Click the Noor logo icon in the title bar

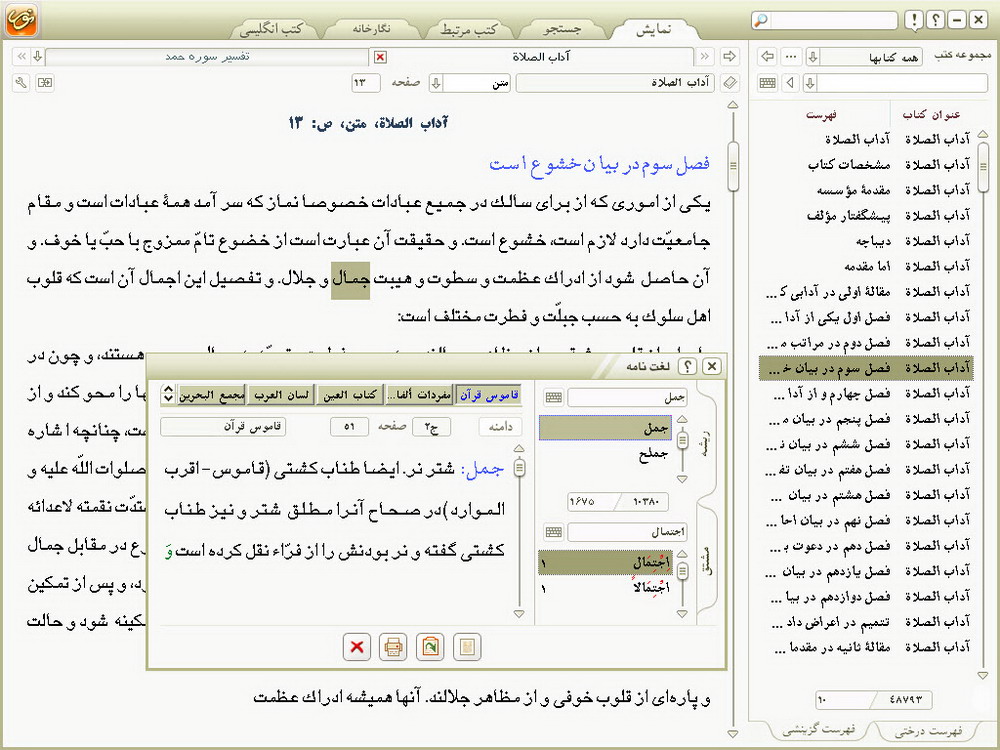pyautogui.click(x=22, y=20)
